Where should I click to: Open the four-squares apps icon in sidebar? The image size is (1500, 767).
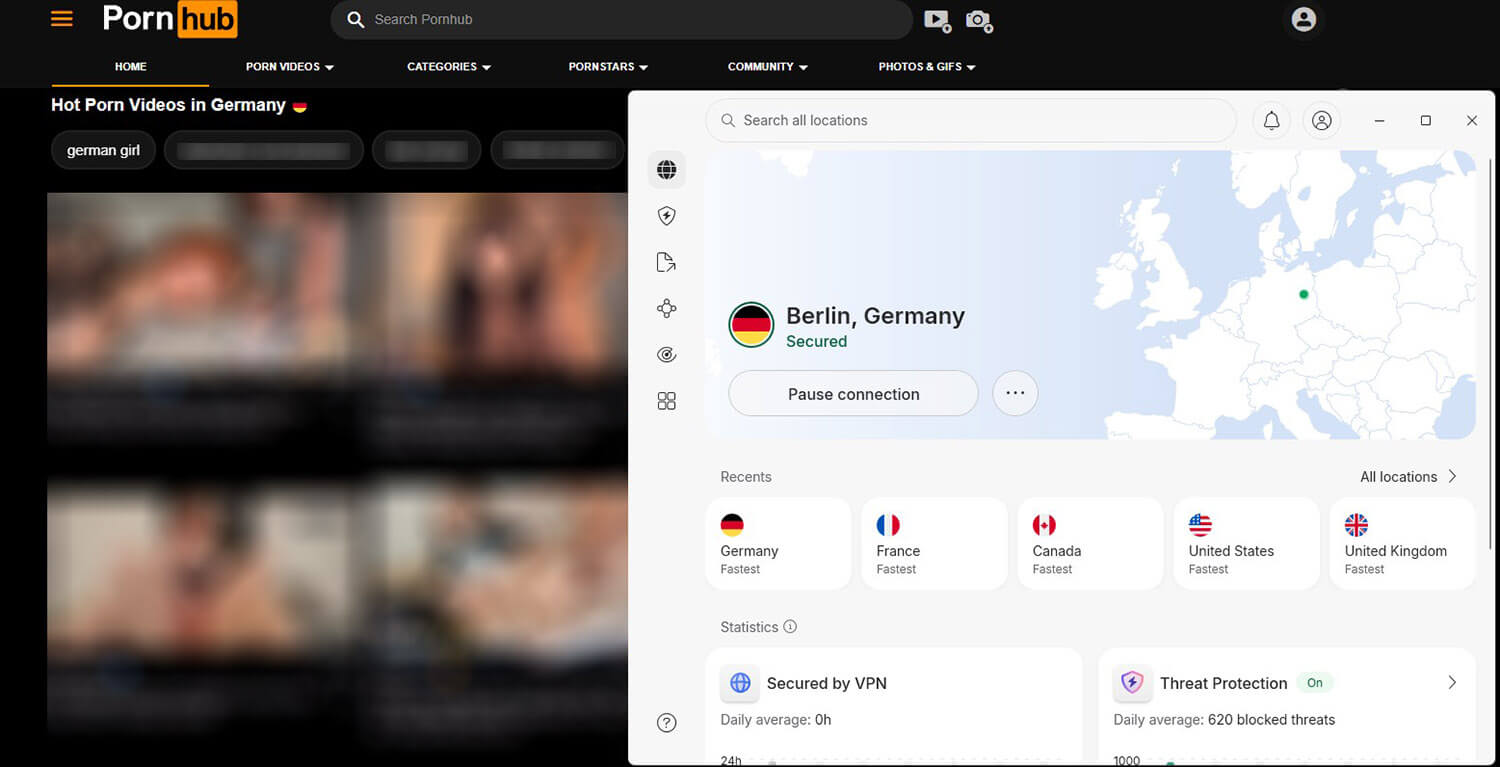[667, 401]
